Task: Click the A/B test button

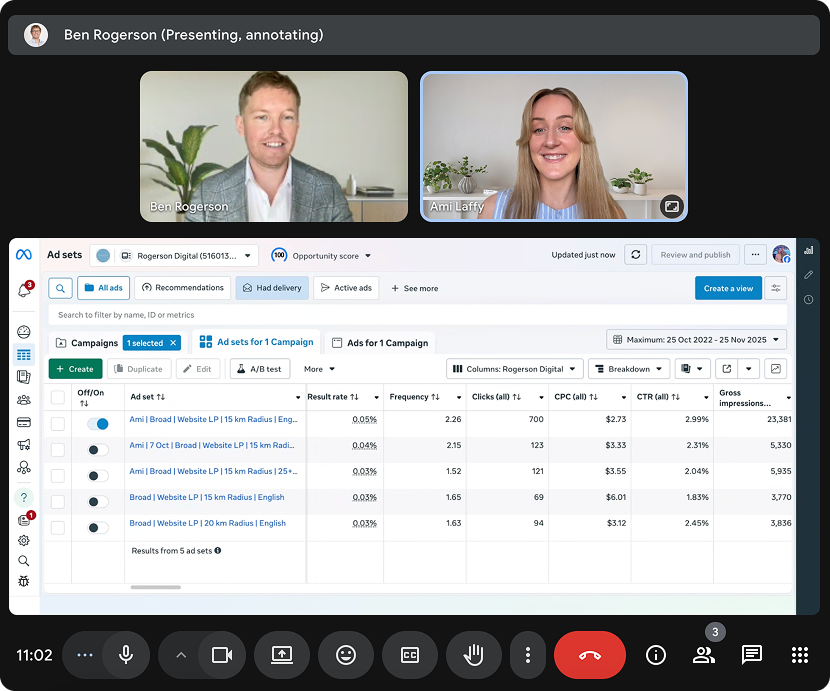Action: point(260,369)
